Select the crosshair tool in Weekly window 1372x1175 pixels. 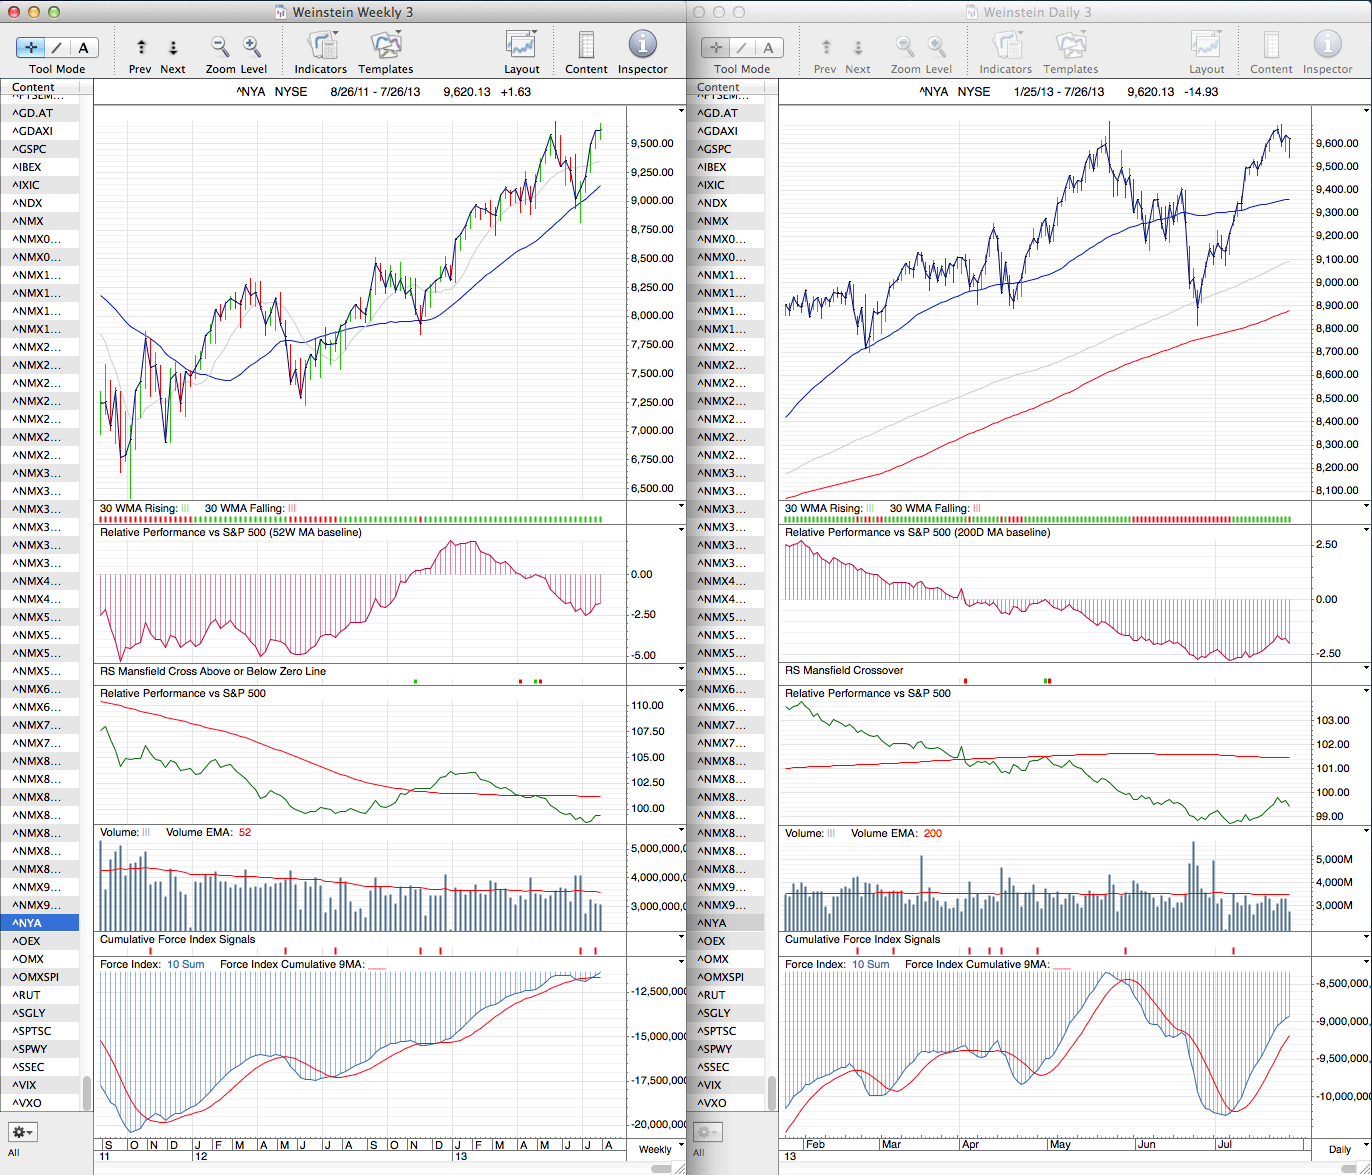31,48
